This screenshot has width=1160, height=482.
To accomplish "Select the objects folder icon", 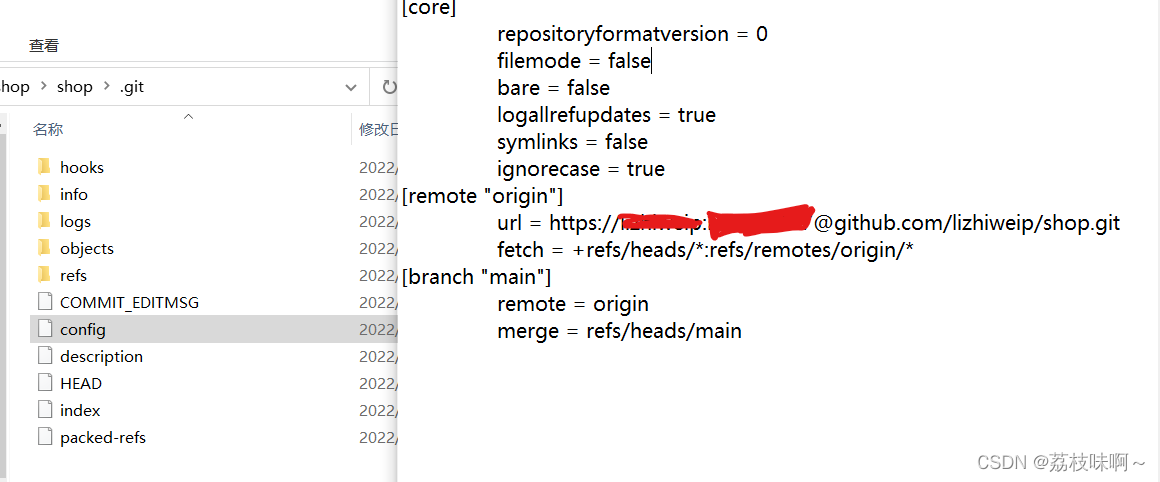I will pyautogui.click(x=44, y=248).
